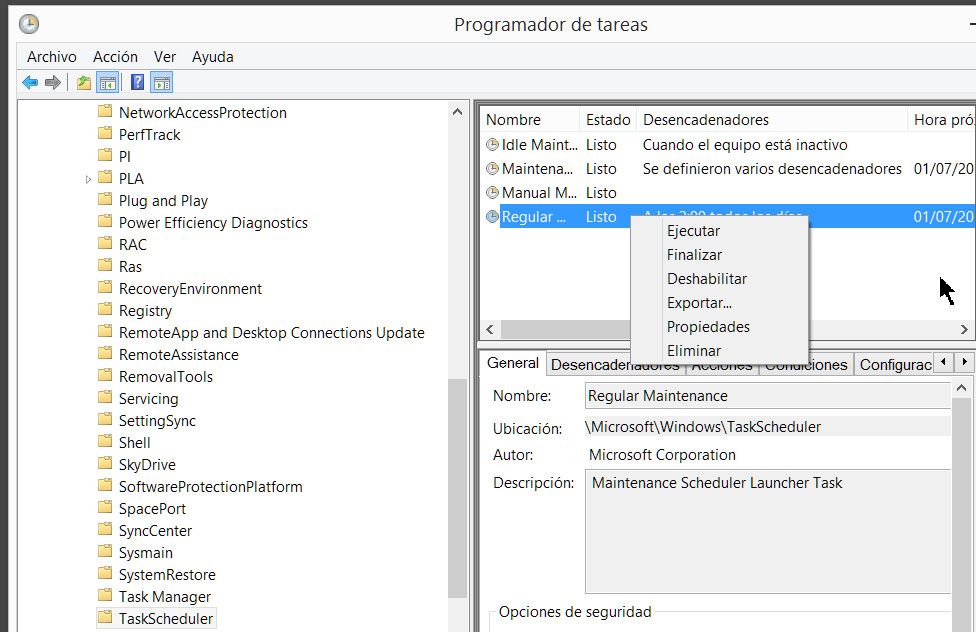Select the TaskScheduler folder in tree
The height and width of the screenshot is (632, 976).
click(x=165, y=618)
